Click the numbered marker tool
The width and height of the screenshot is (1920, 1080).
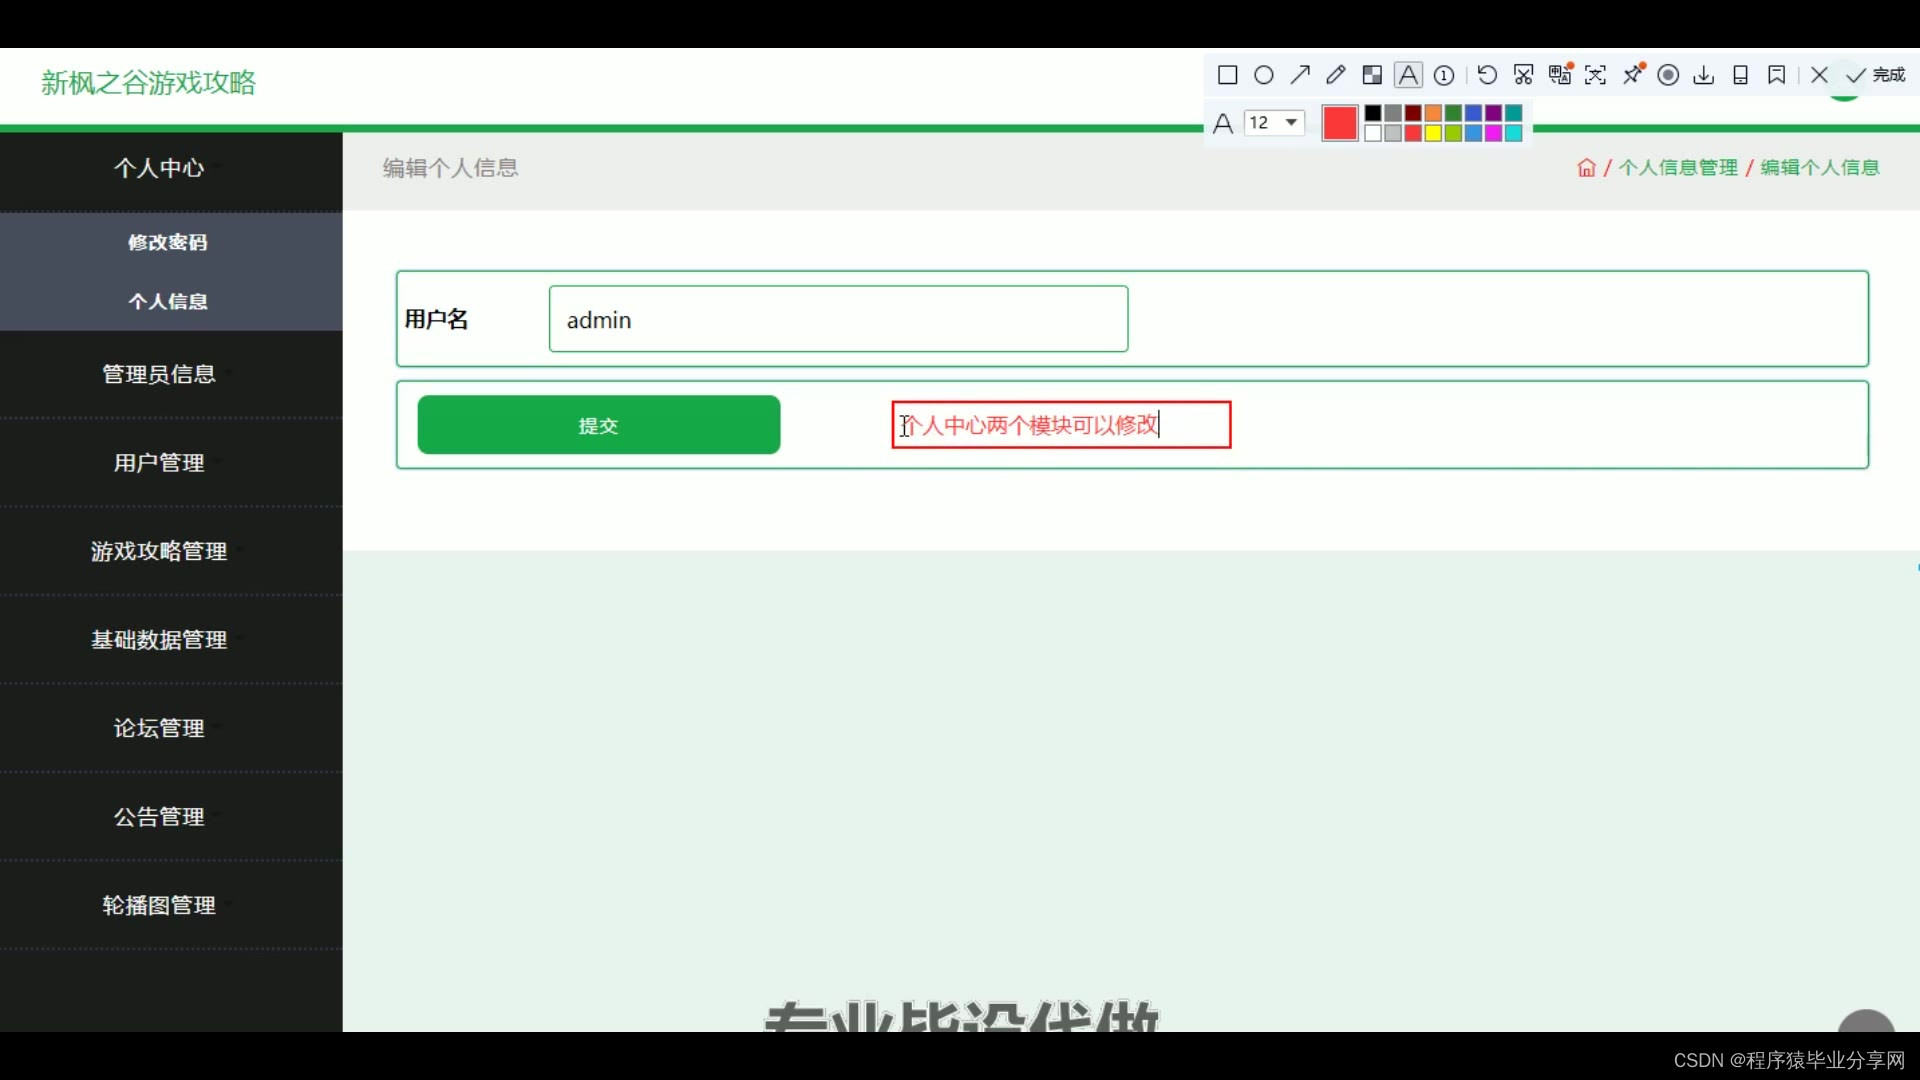click(x=1444, y=75)
